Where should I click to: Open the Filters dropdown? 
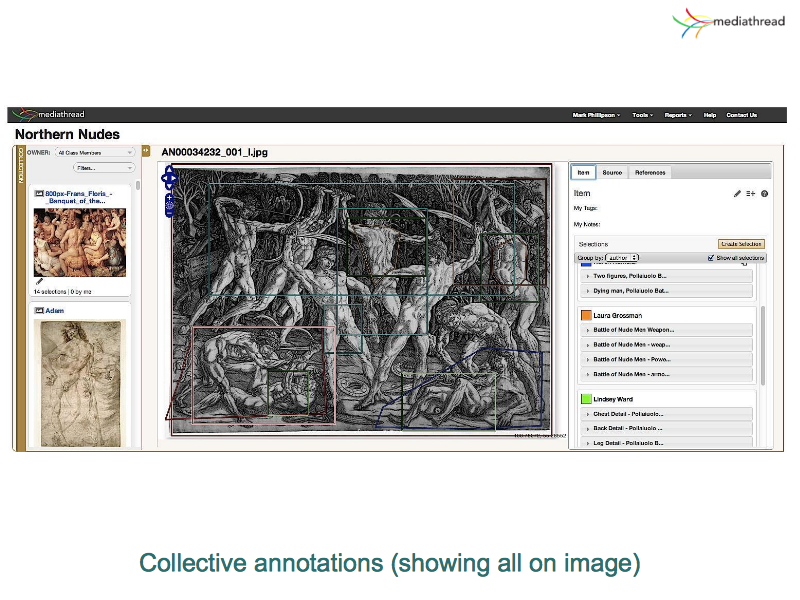(105, 168)
